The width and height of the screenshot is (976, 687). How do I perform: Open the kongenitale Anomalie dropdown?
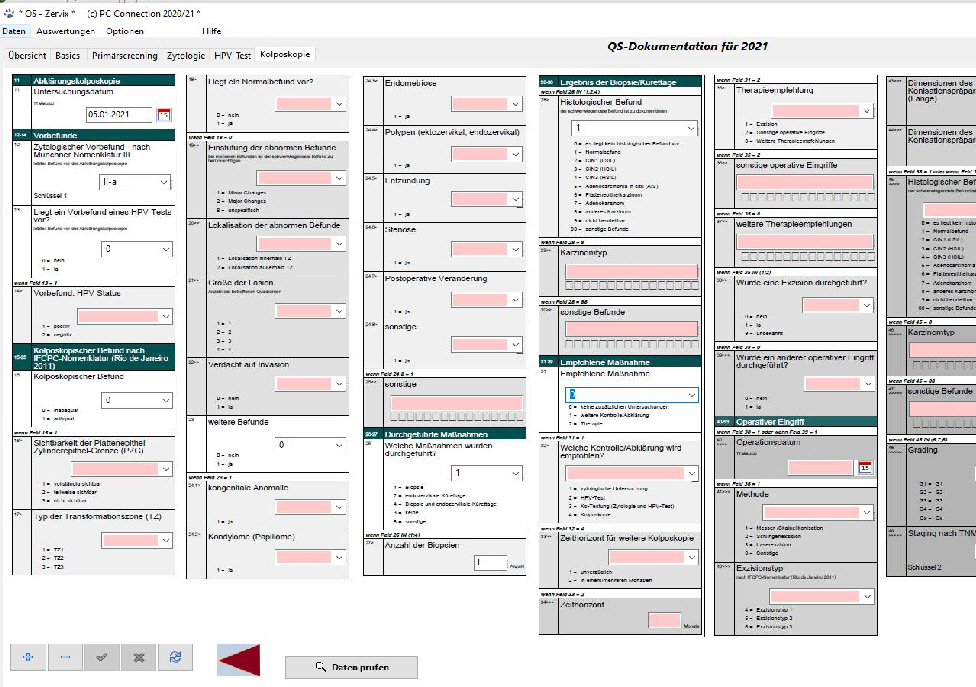coord(310,507)
